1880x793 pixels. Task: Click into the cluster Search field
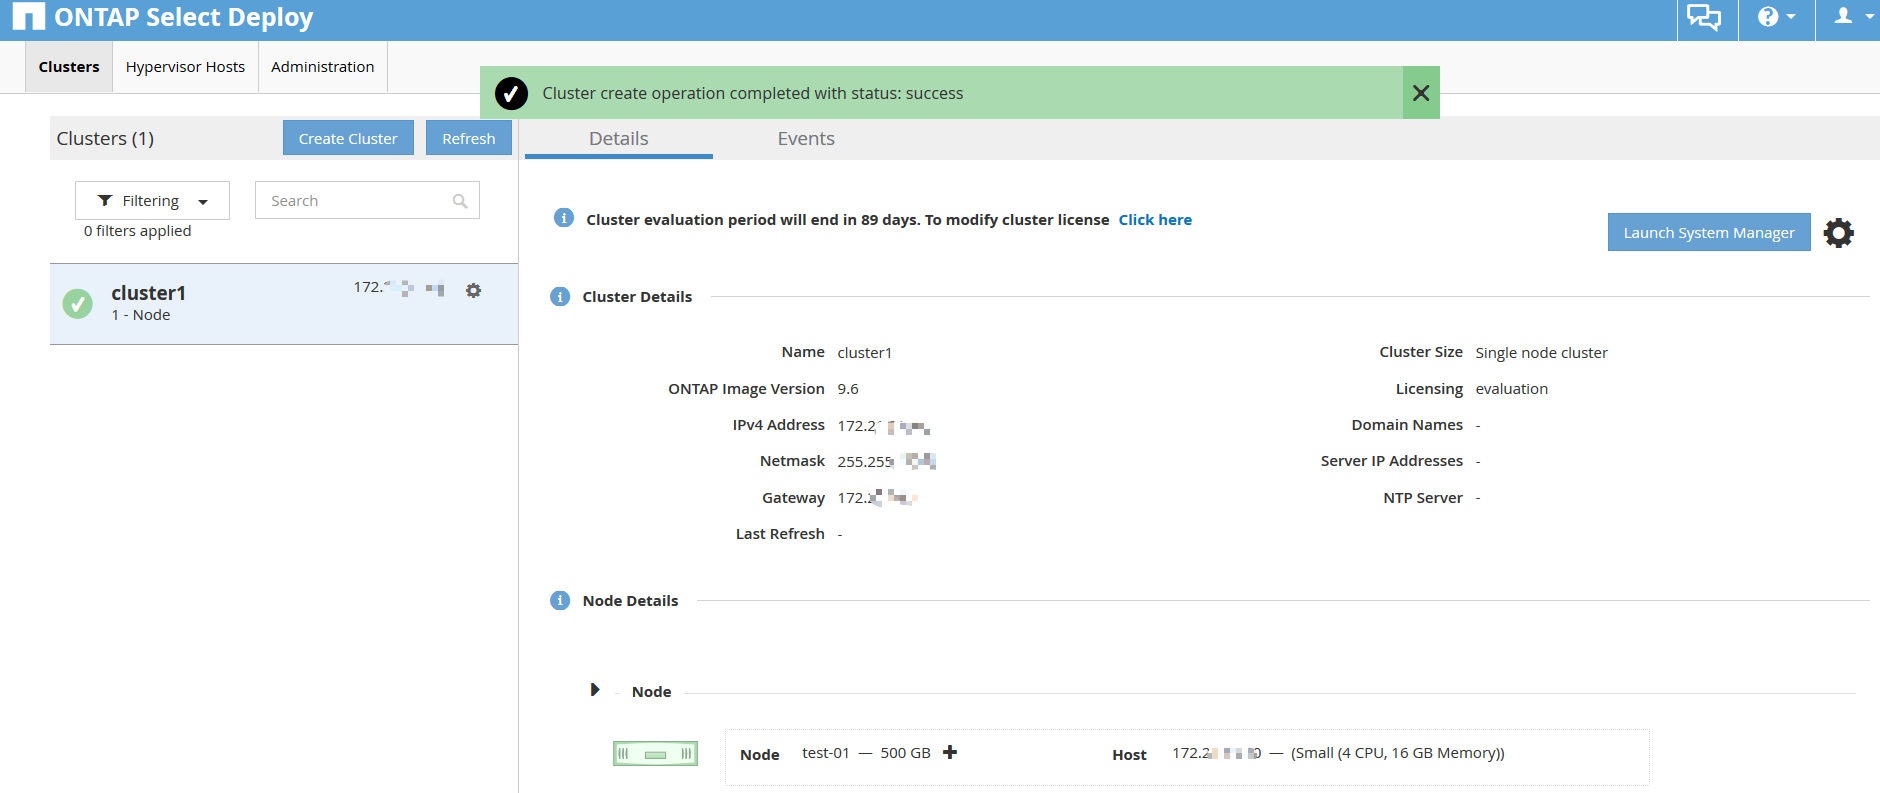367,200
